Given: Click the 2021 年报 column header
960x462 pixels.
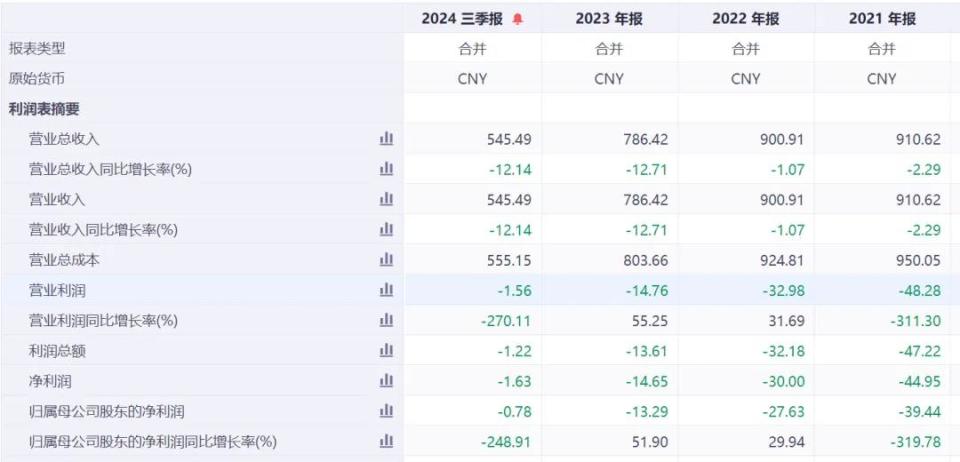Looking at the screenshot, I should [882, 19].
